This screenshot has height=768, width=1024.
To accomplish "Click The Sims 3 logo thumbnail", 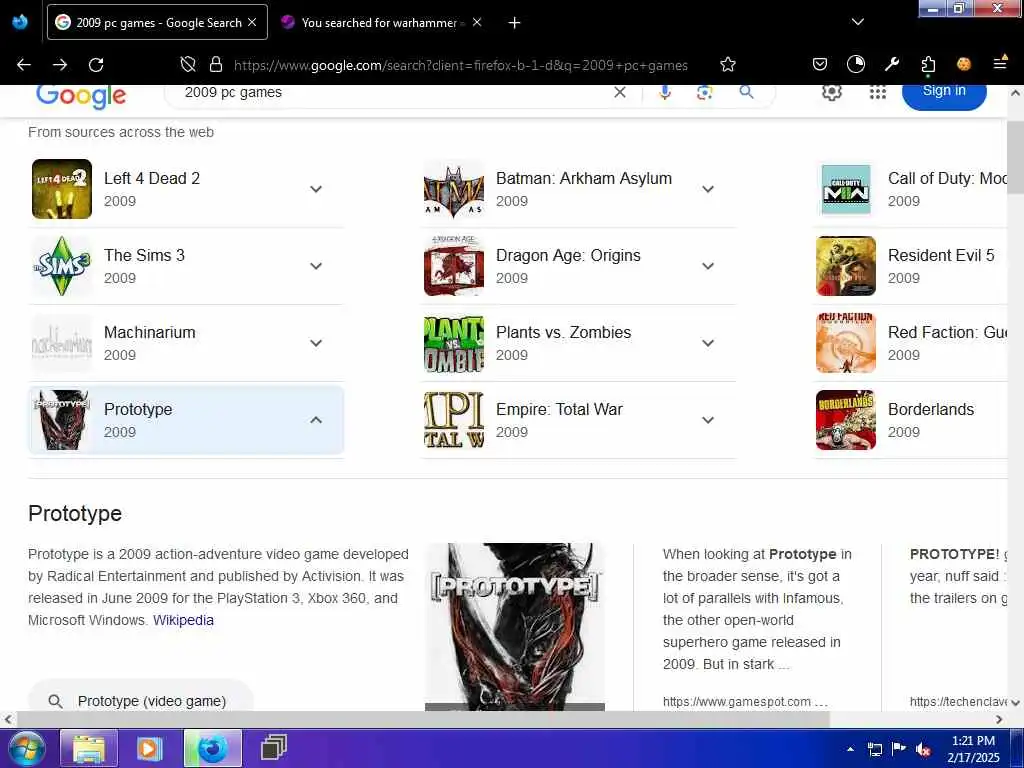I will point(62,266).
